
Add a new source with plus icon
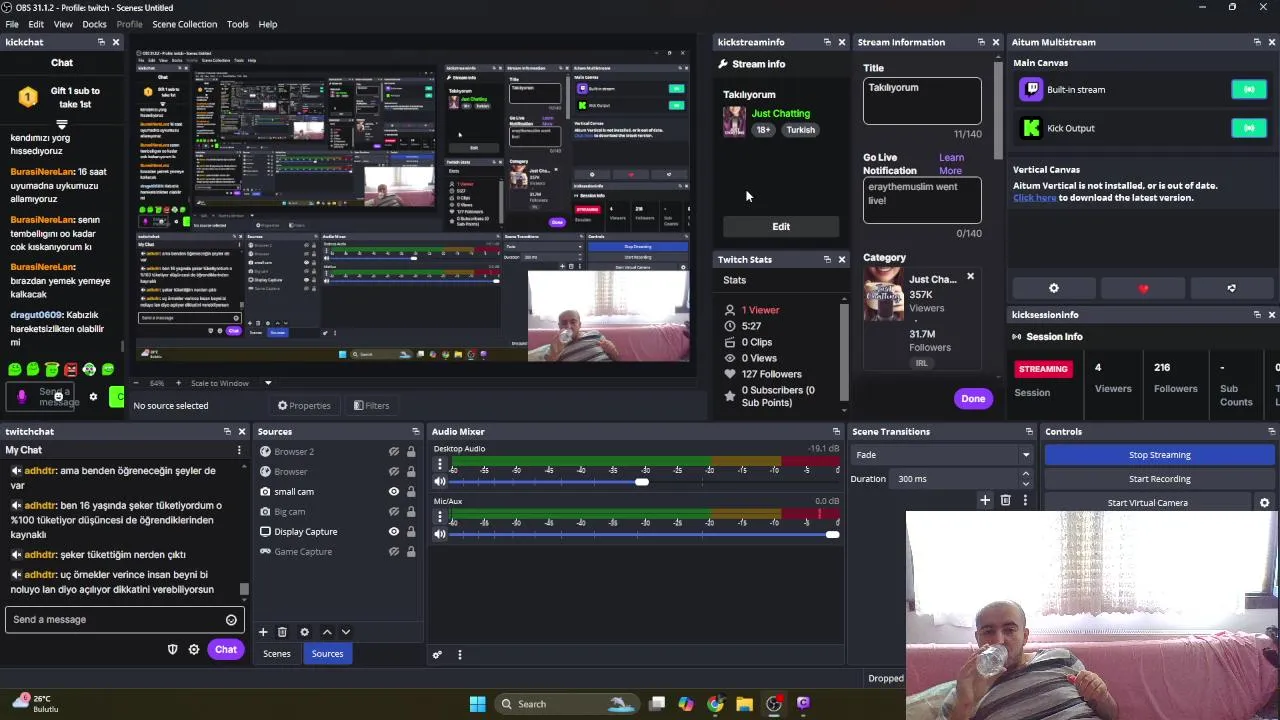263,632
